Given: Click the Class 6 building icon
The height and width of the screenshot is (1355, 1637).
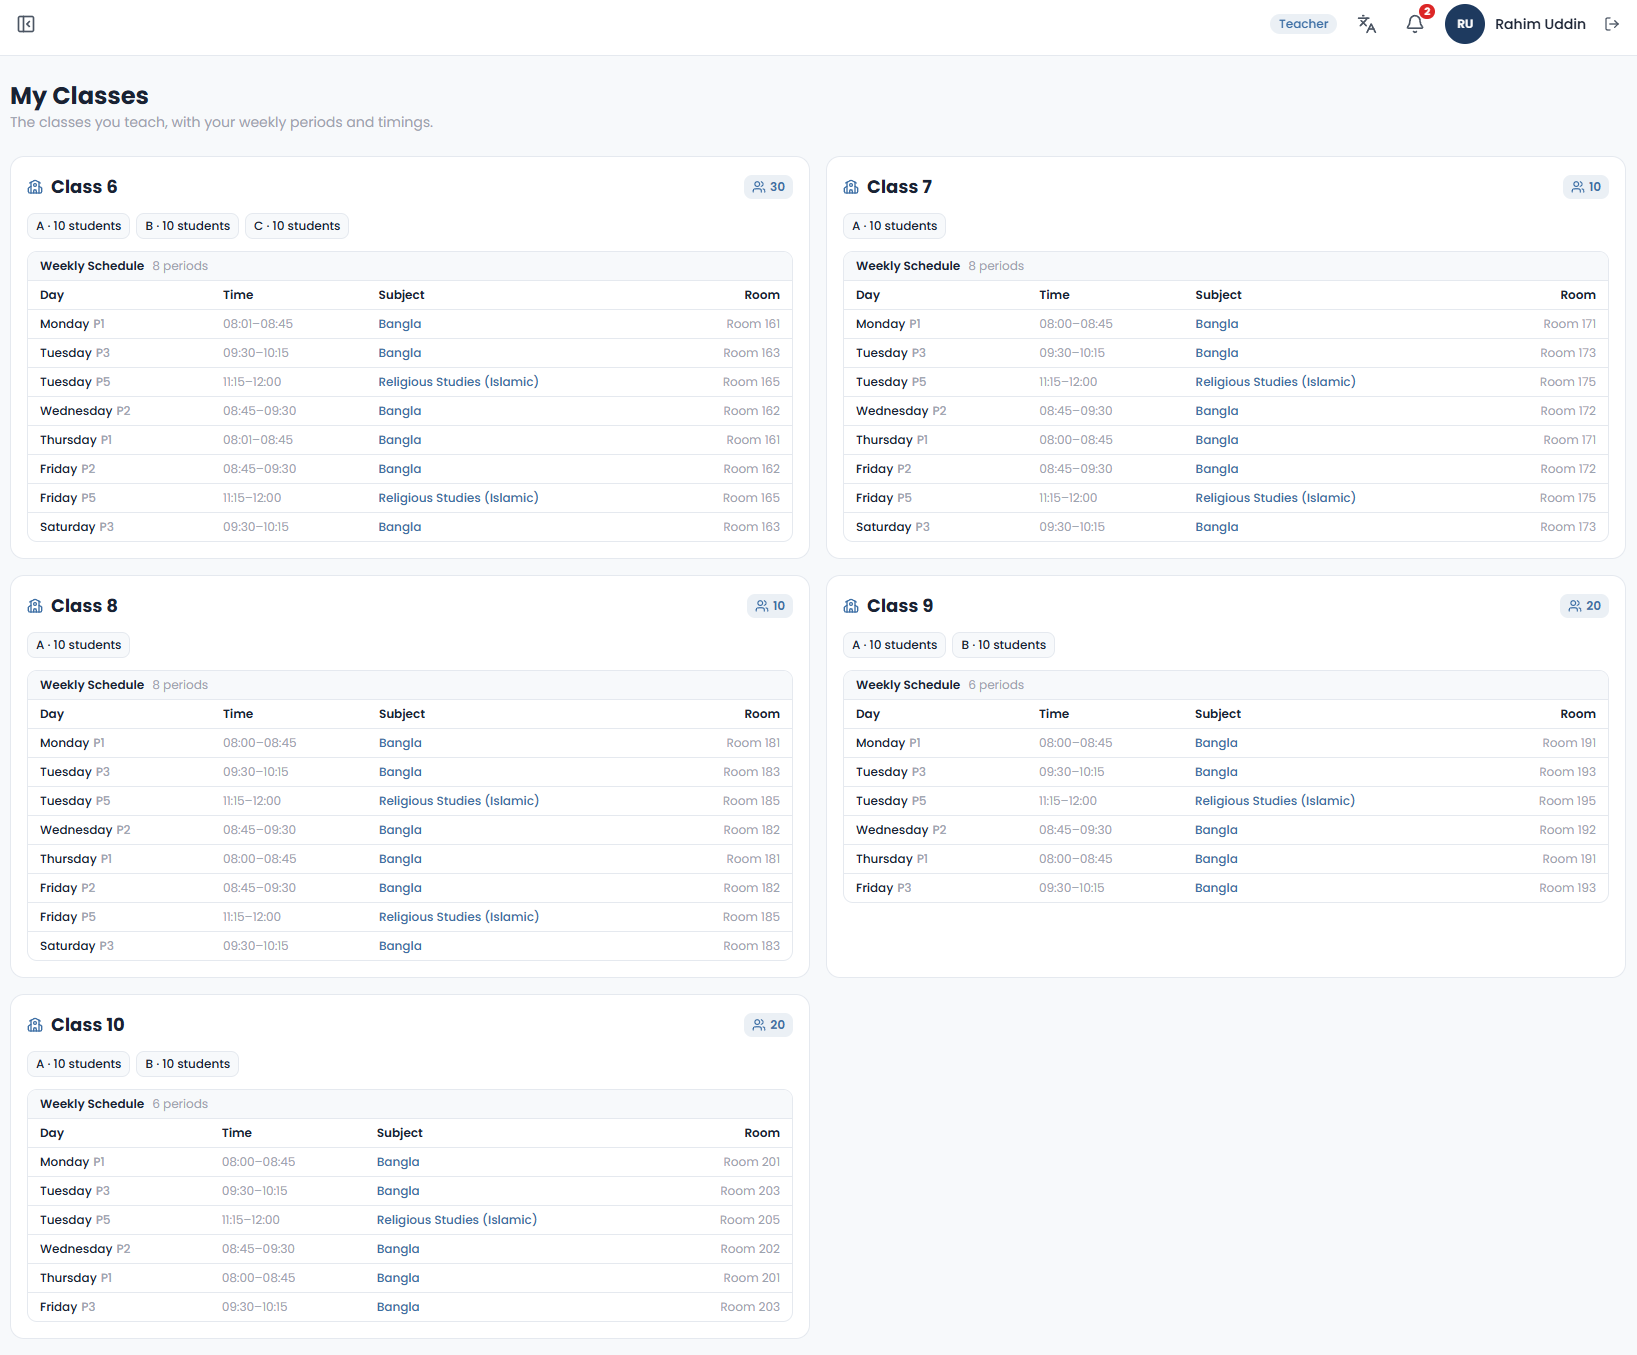Looking at the screenshot, I should pos(35,187).
